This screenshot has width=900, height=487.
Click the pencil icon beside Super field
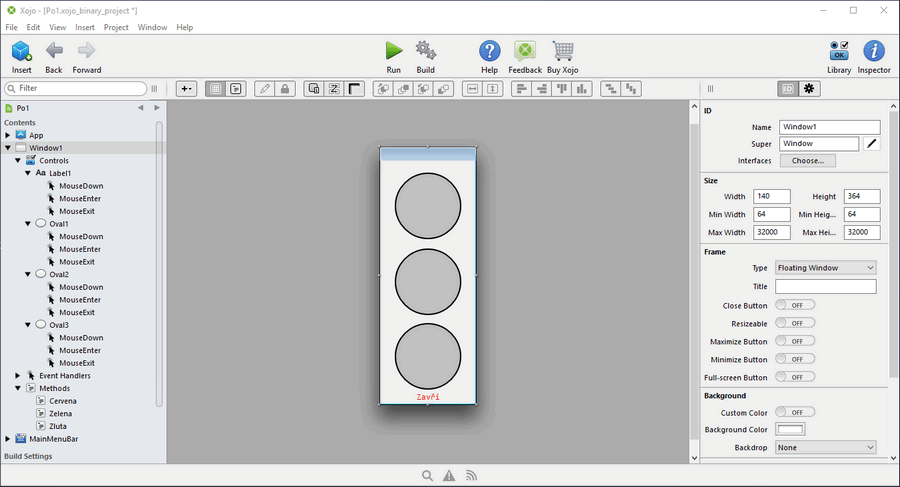click(871, 144)
